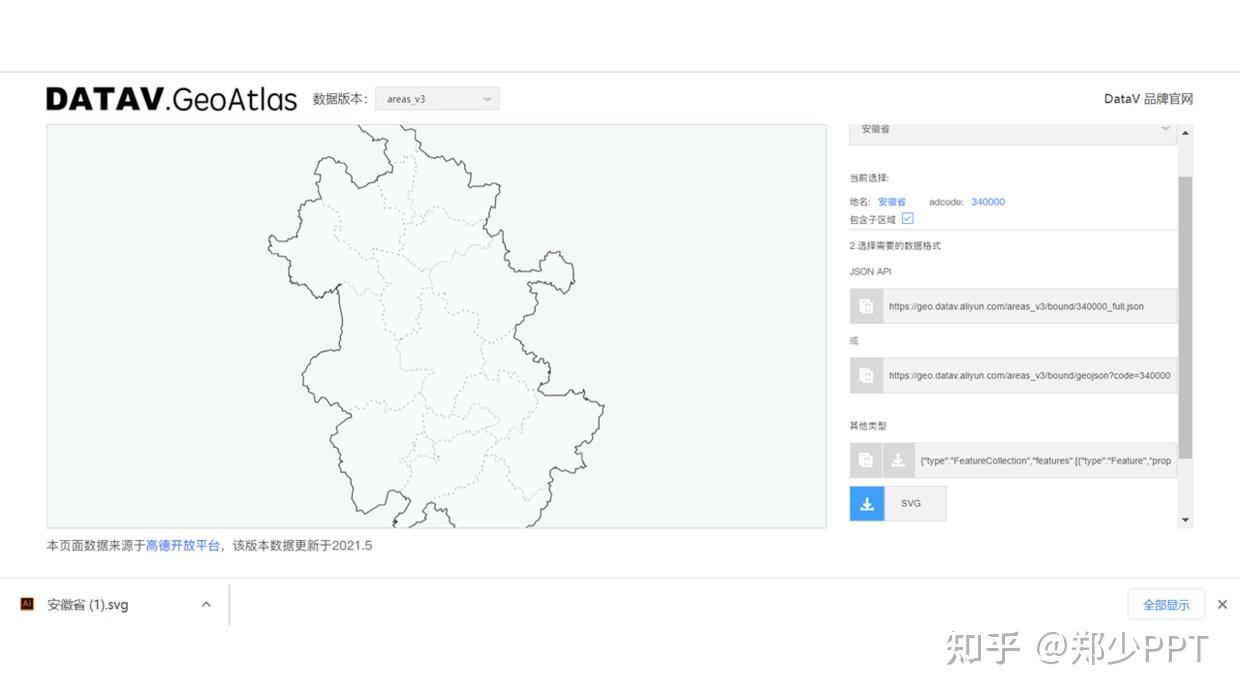Click the 数据版本 label area

[x=340, y=98]
